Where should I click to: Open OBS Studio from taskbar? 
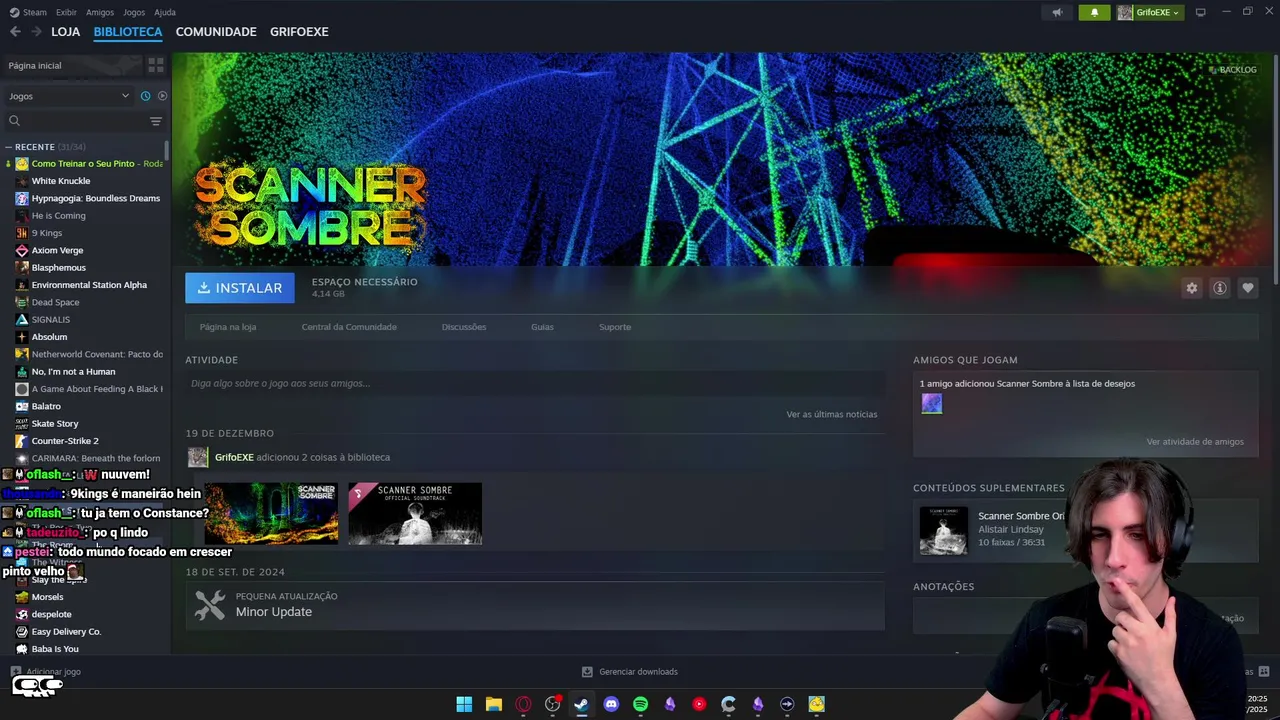pyautogui.click(x=552, y=704)
